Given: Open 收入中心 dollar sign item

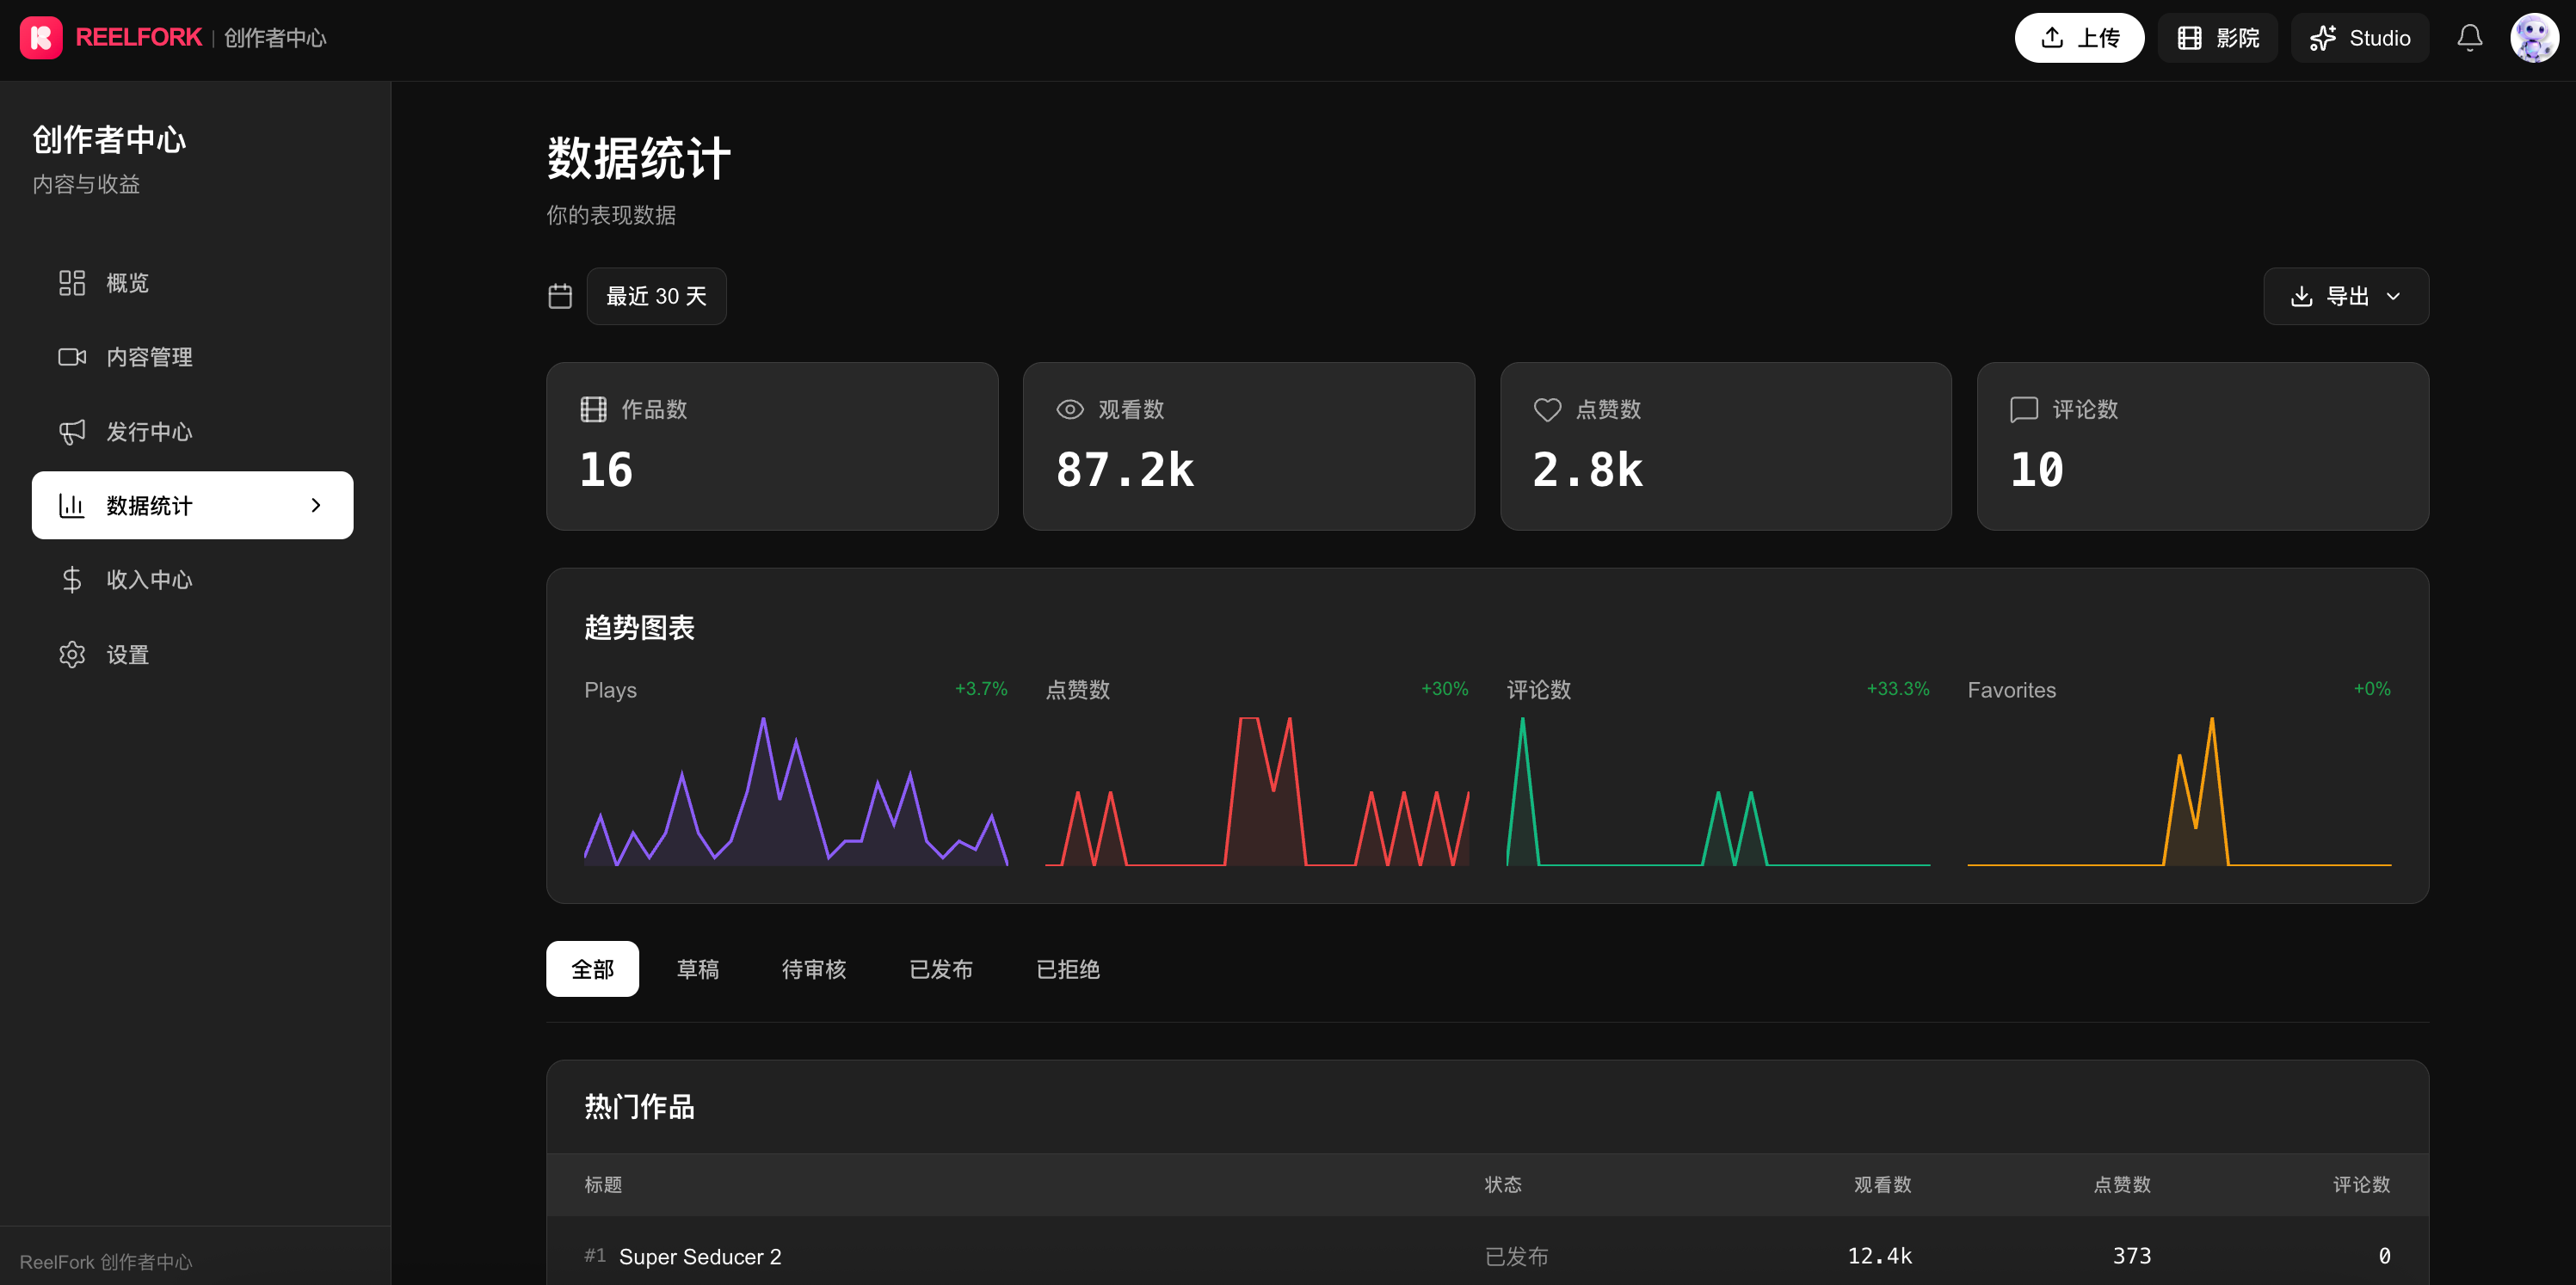Looking at the screenshot, I should (x=192, y=579).
